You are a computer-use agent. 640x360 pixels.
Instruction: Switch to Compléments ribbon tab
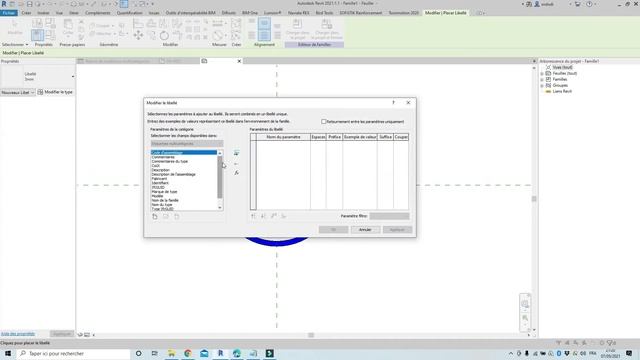coord(98,13)
